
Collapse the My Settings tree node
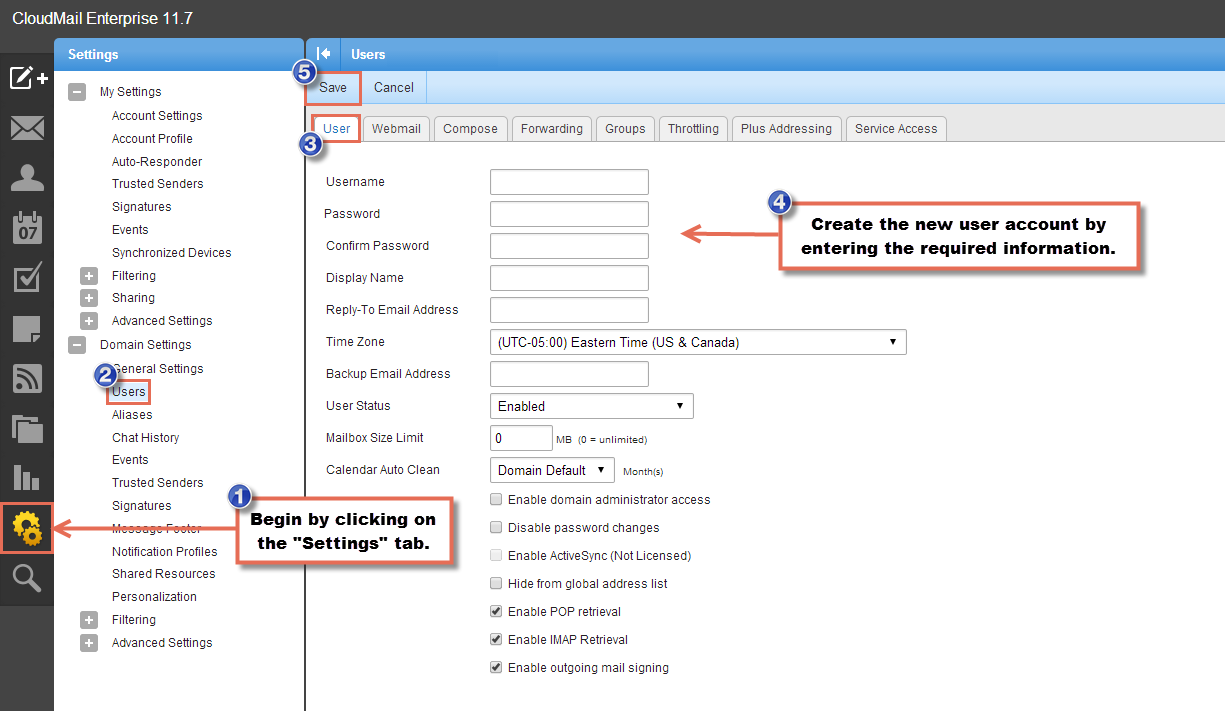pyautogui.click(x=77, y=92)
